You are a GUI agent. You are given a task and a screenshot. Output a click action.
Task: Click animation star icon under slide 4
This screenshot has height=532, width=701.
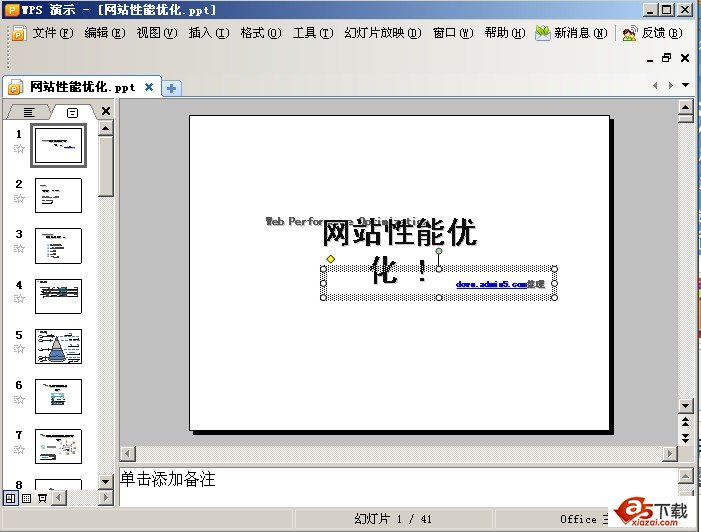(x=19, y=299)
